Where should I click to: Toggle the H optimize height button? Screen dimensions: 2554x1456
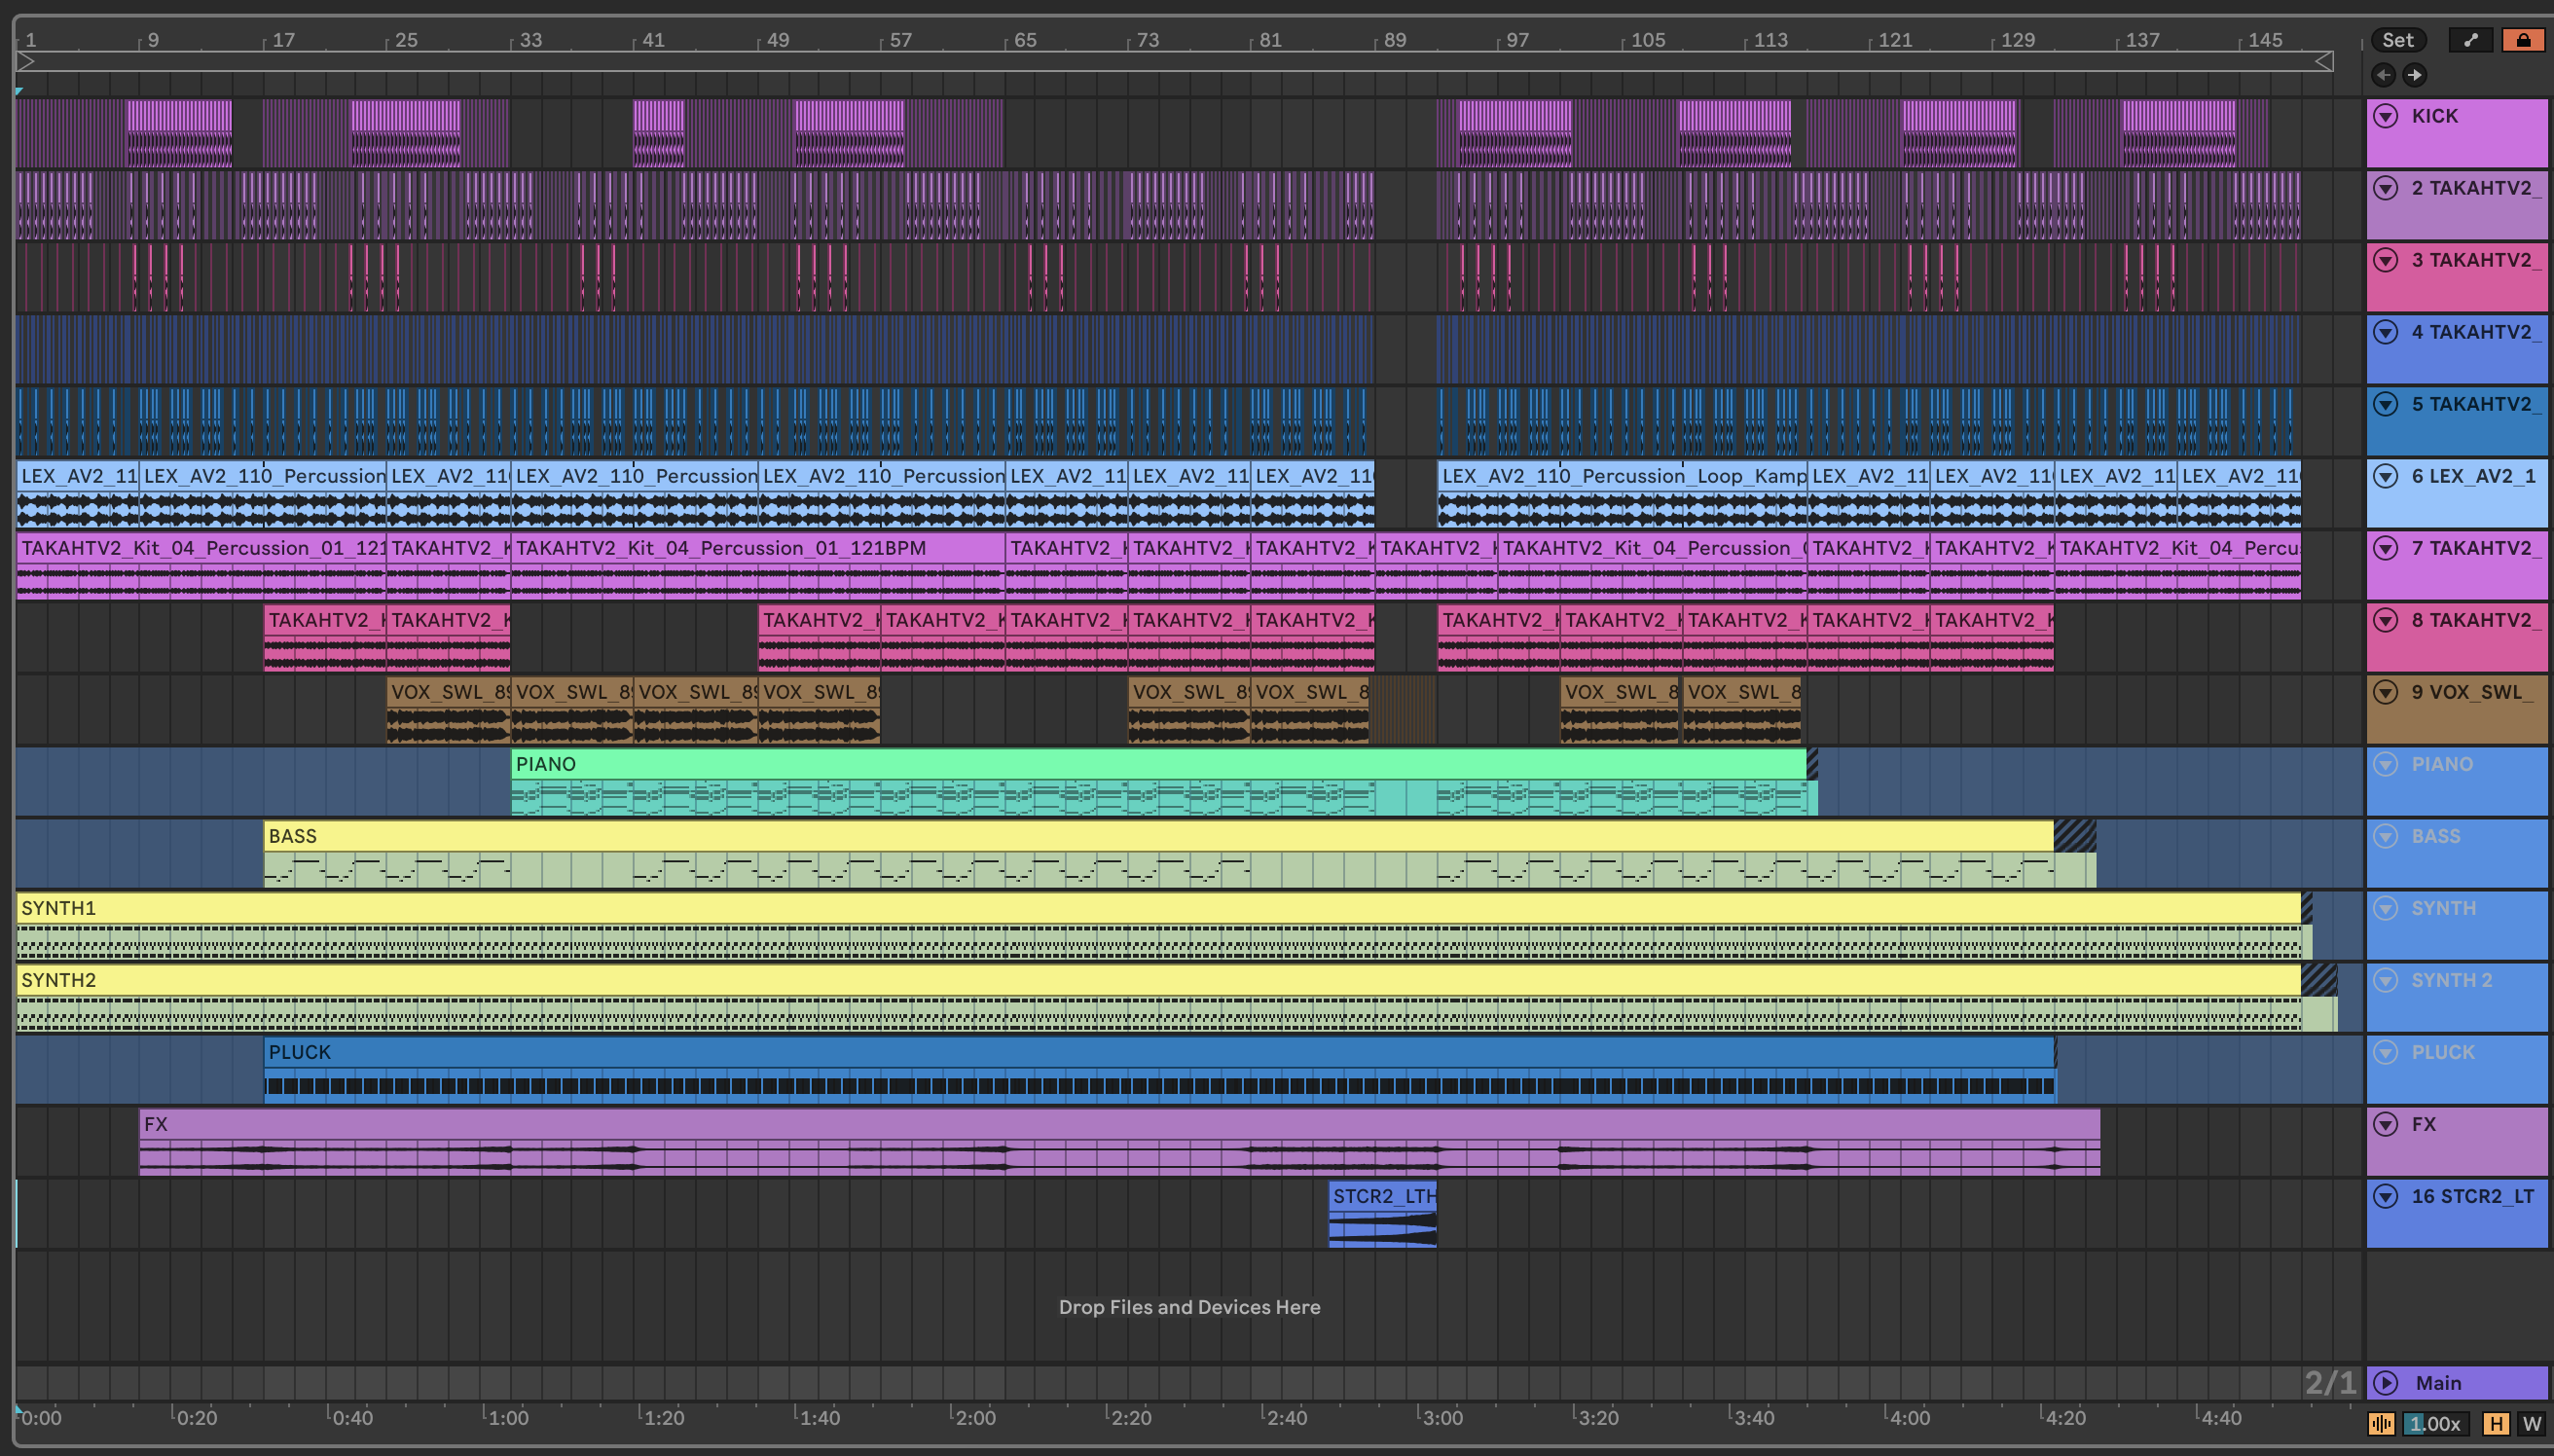pyautogui.click(x=2496, y=1423)
